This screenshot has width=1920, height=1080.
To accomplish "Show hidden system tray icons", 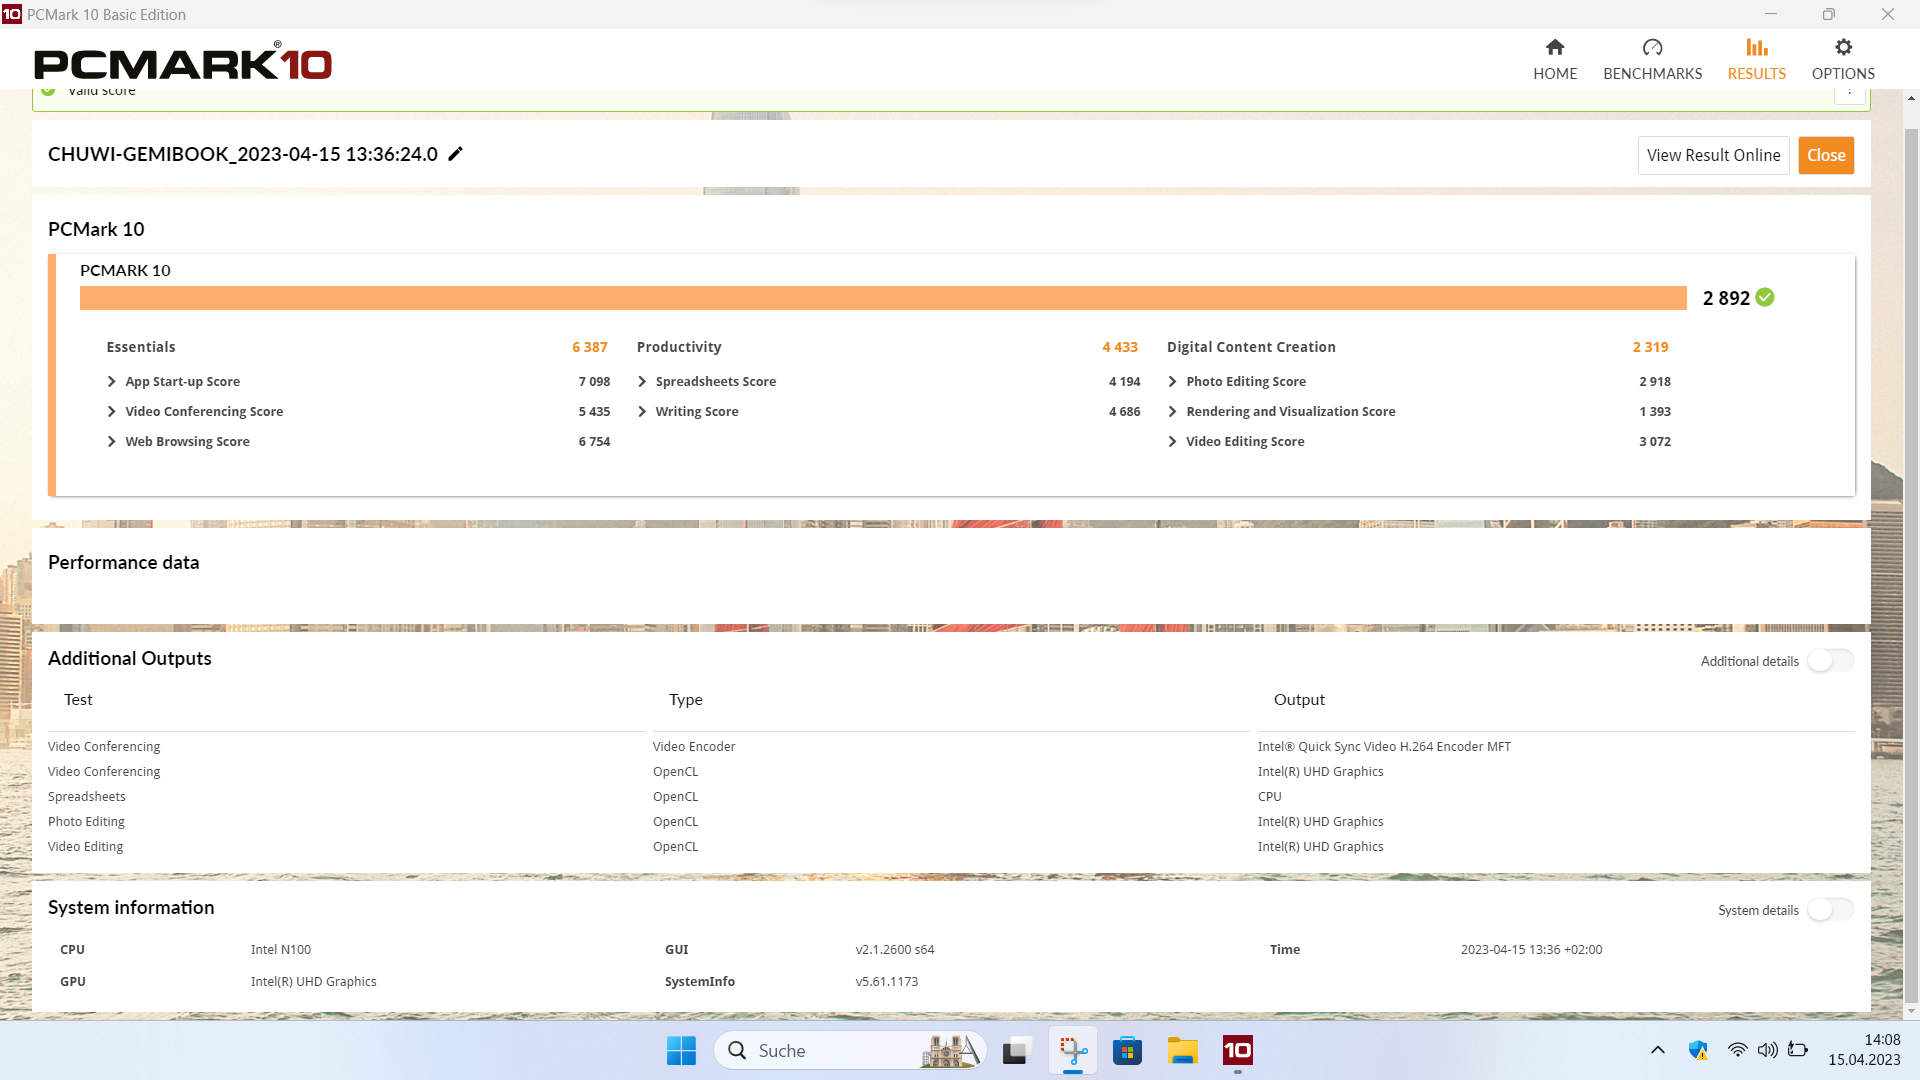I will (x=1657, y=1050).
